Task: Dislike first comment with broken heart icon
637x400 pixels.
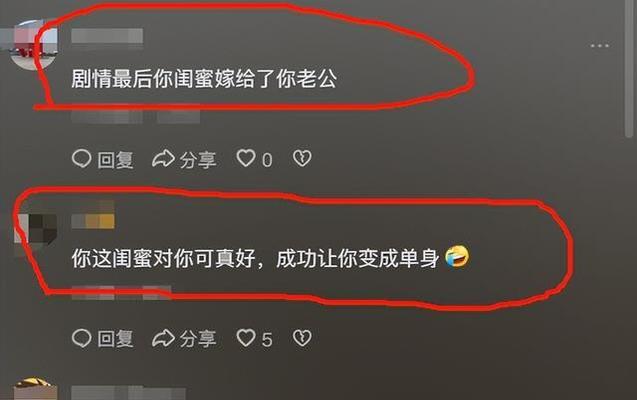Action: (302, 158)
